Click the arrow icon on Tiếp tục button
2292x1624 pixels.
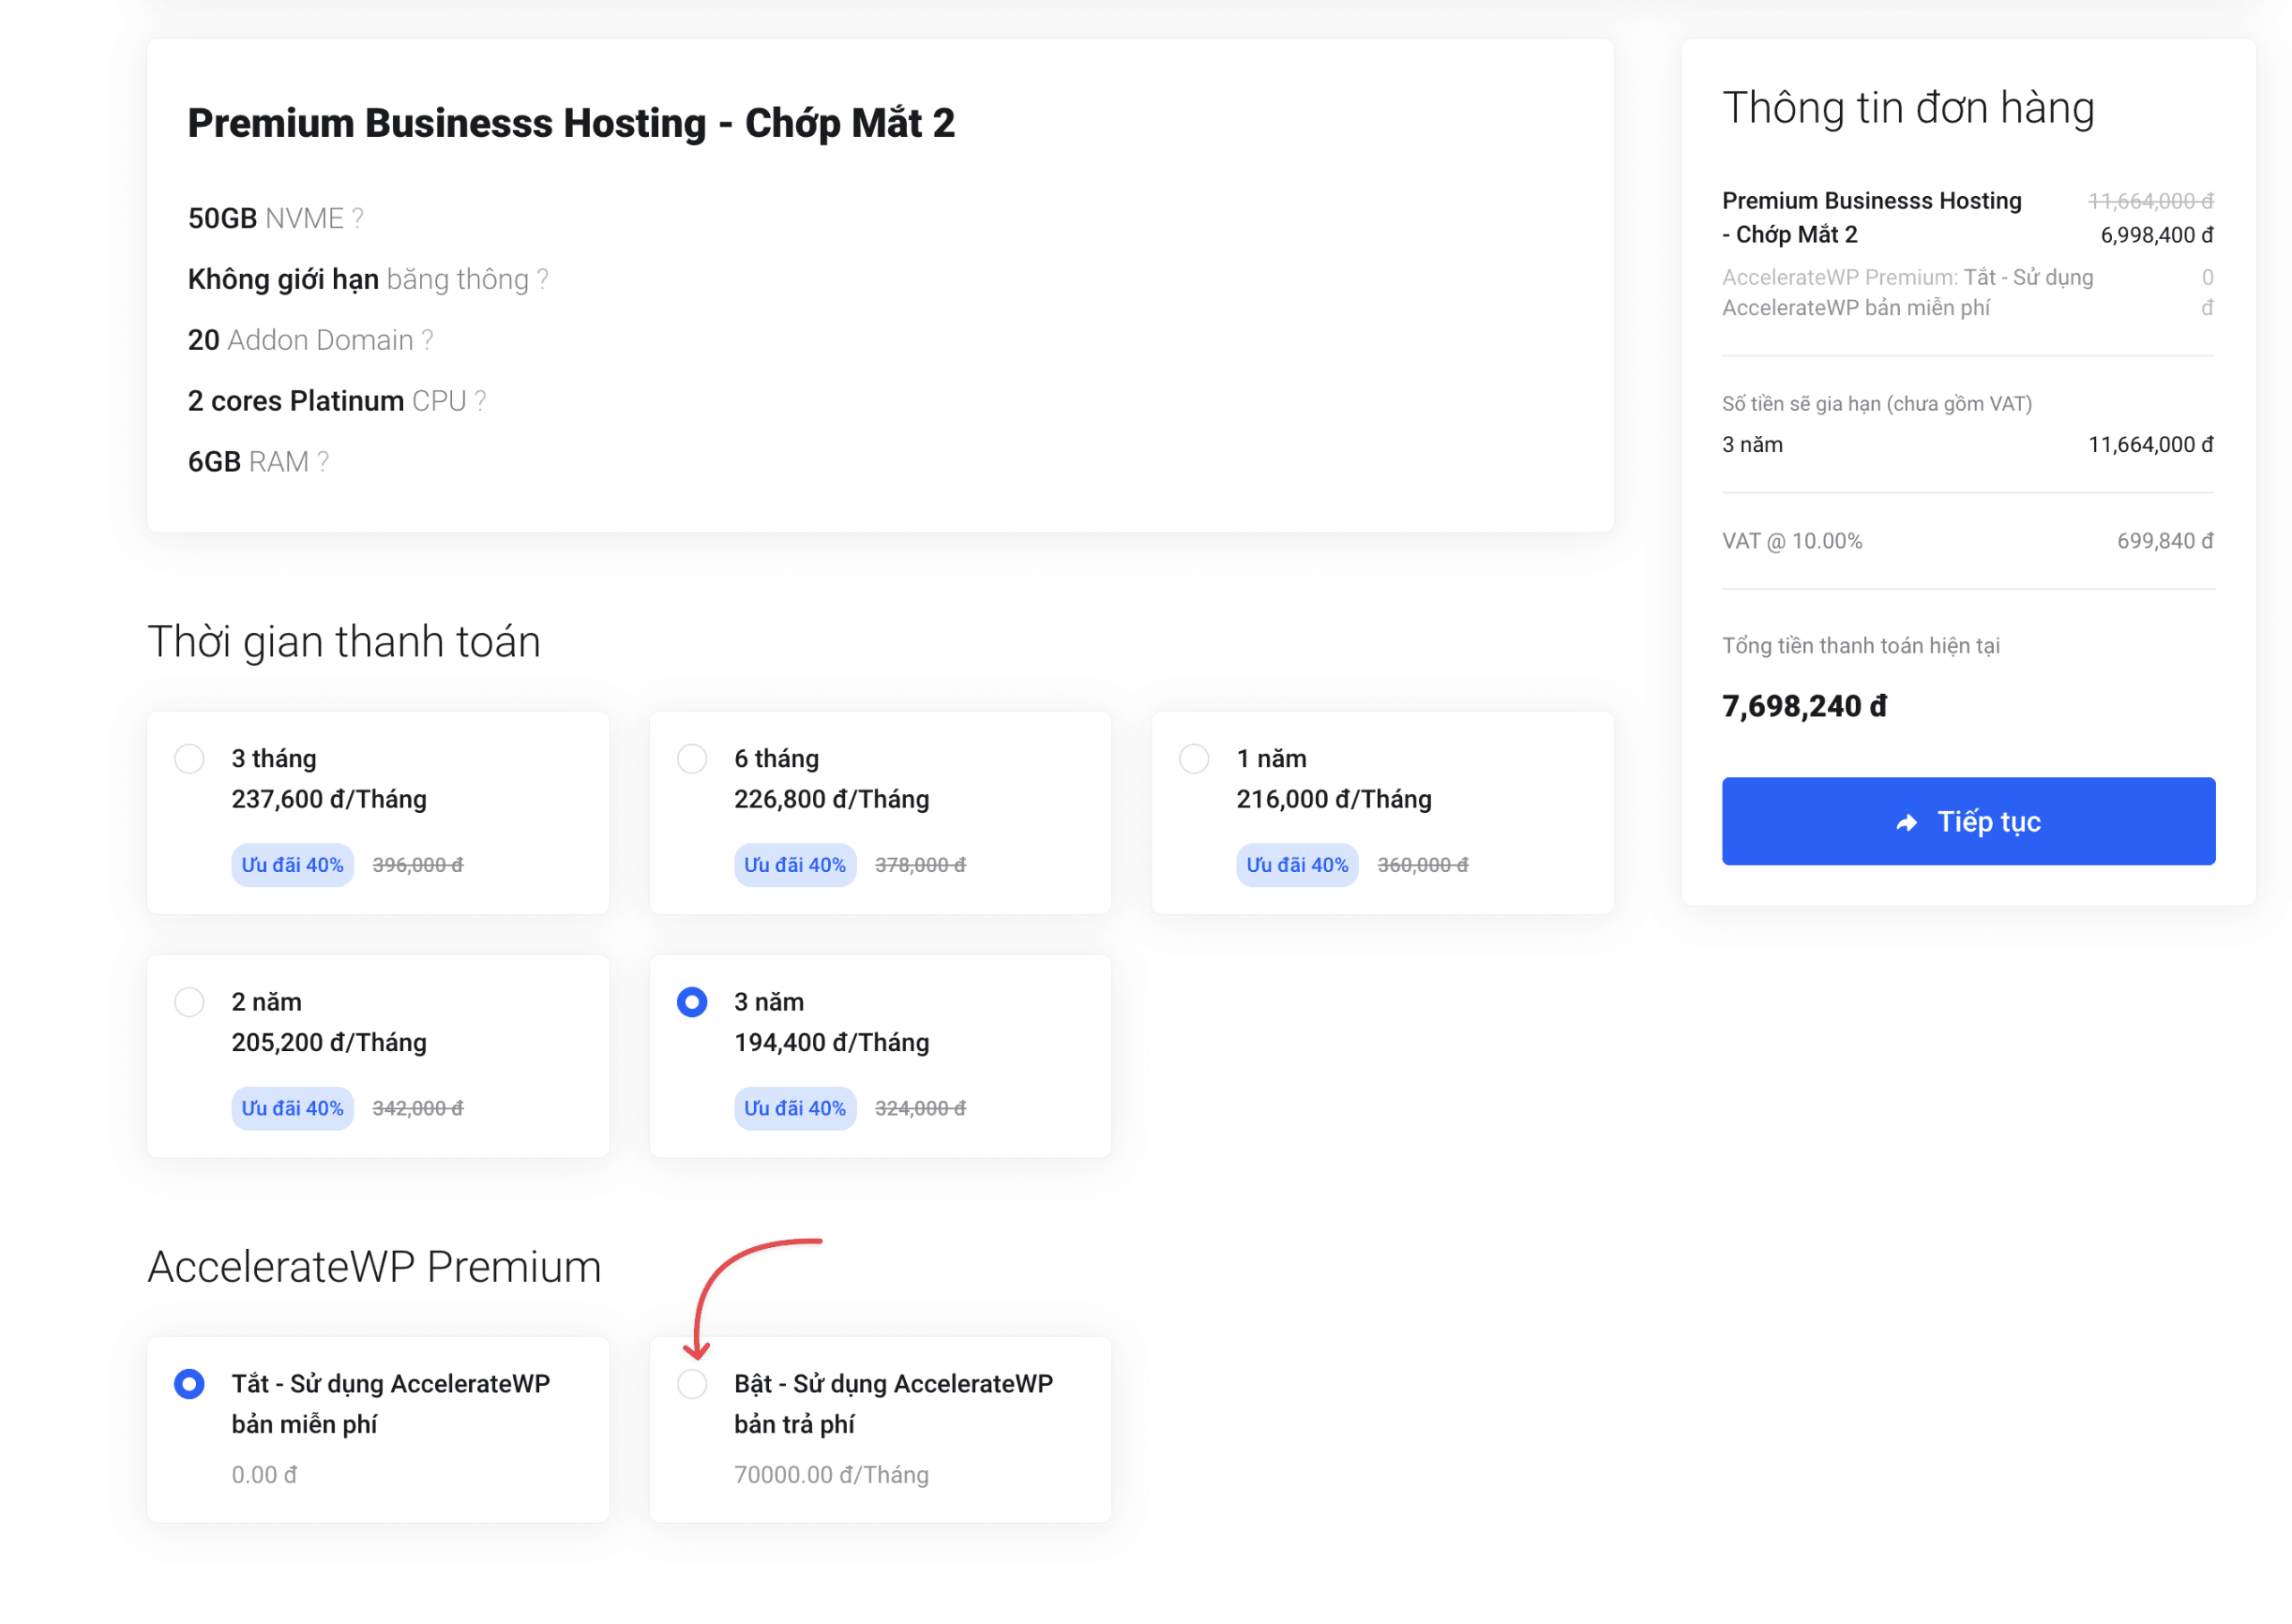(1905, 822)
